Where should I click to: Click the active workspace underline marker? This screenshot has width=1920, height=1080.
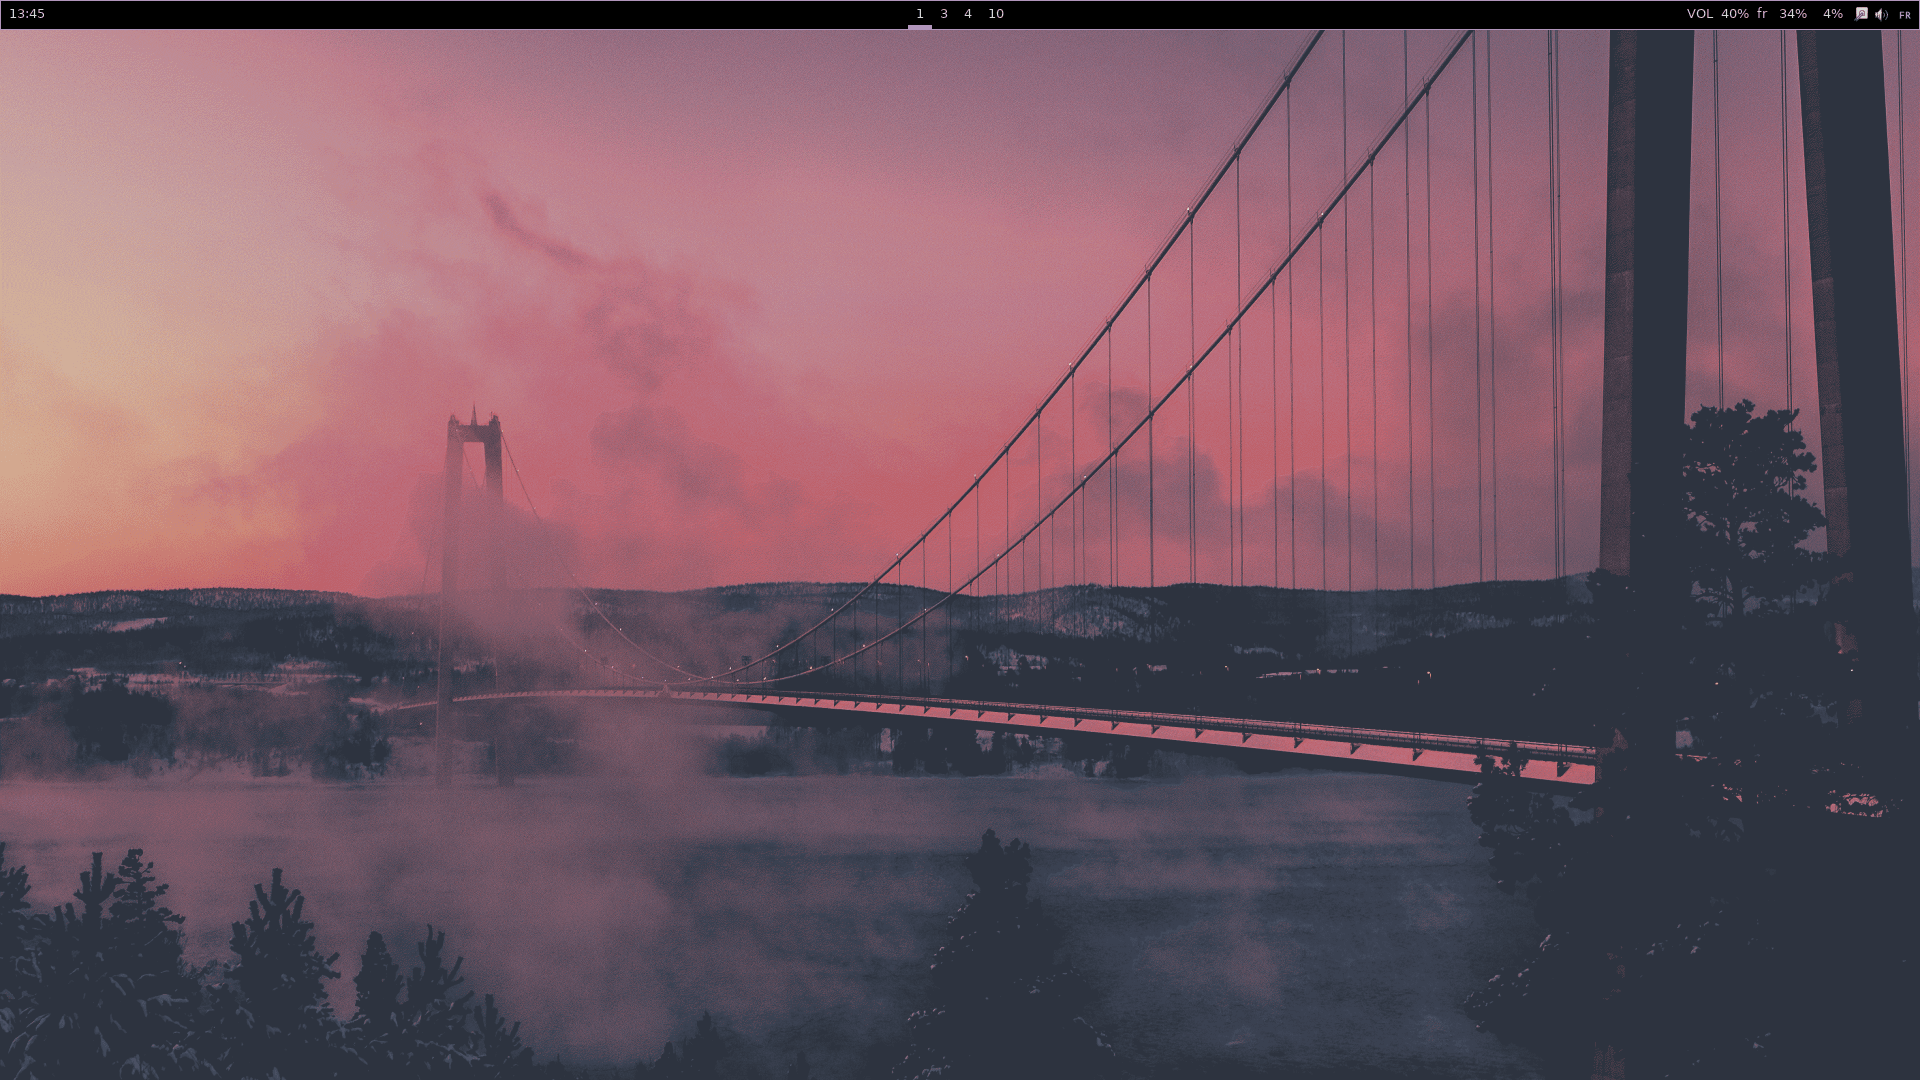[x=919, y=25]
